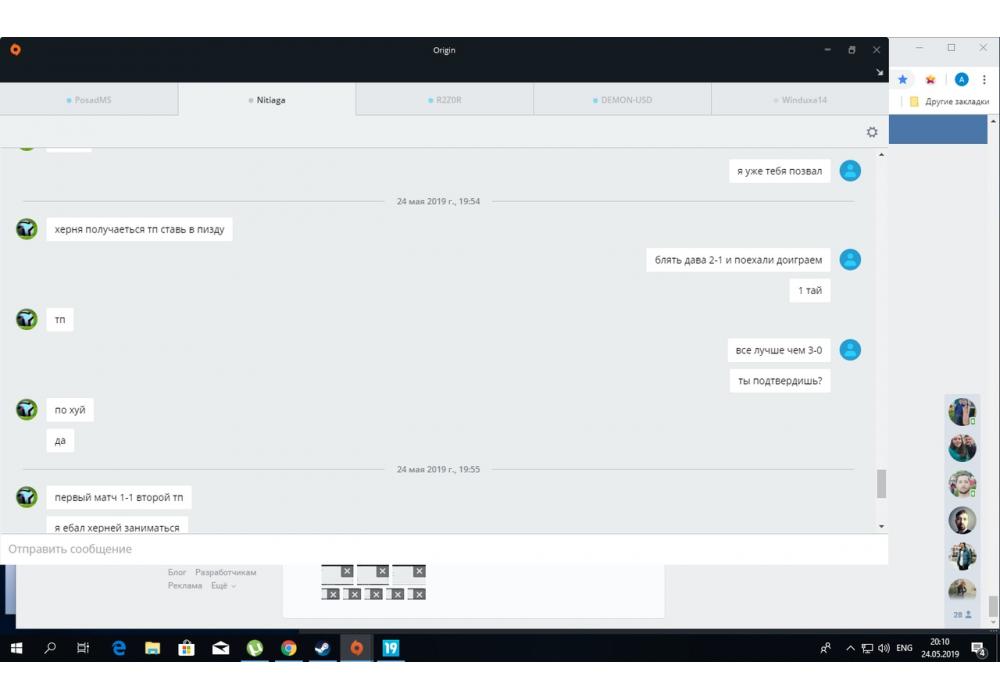Open 'Другие закладки' bookmarks folder
The height and width of the screenshot is (700, 1000).
(x=950, y=101)
